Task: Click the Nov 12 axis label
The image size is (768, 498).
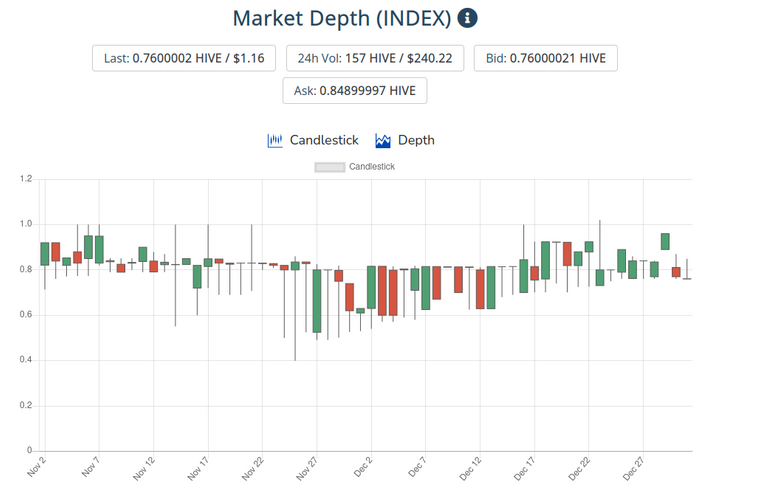Action: tap(144, 468)
